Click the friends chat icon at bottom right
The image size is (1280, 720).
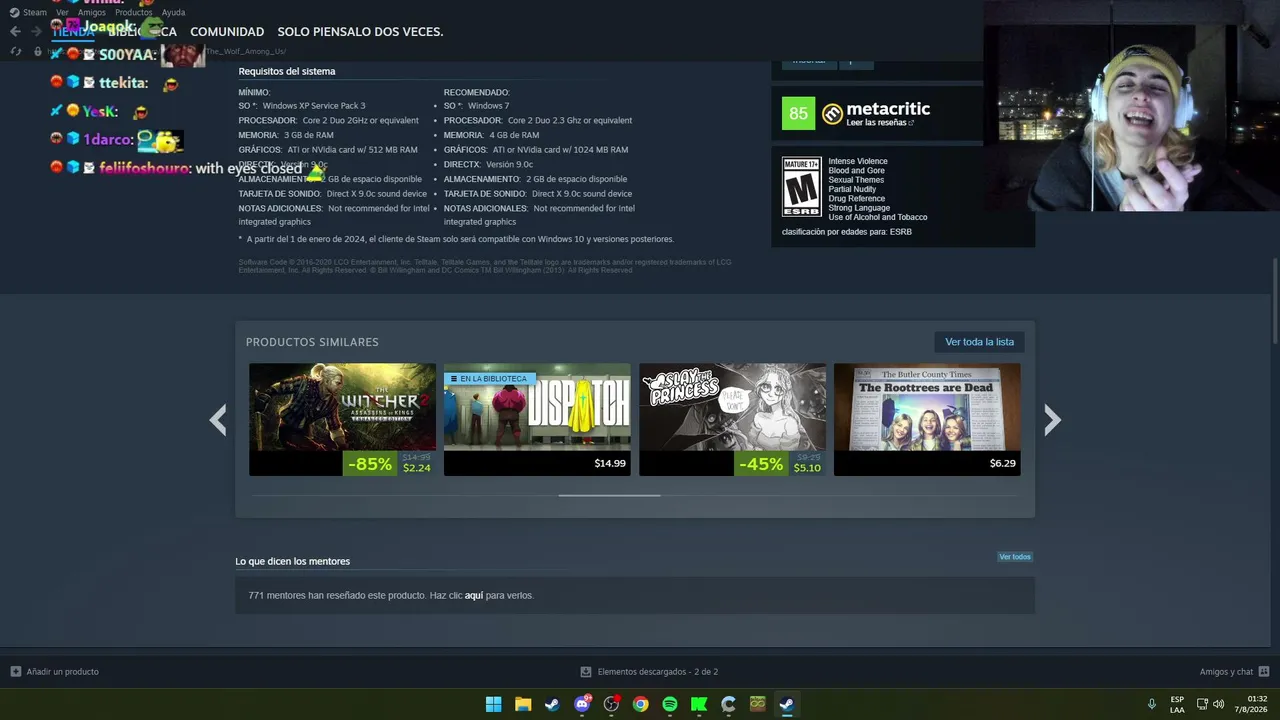[x=1264, y=672]
